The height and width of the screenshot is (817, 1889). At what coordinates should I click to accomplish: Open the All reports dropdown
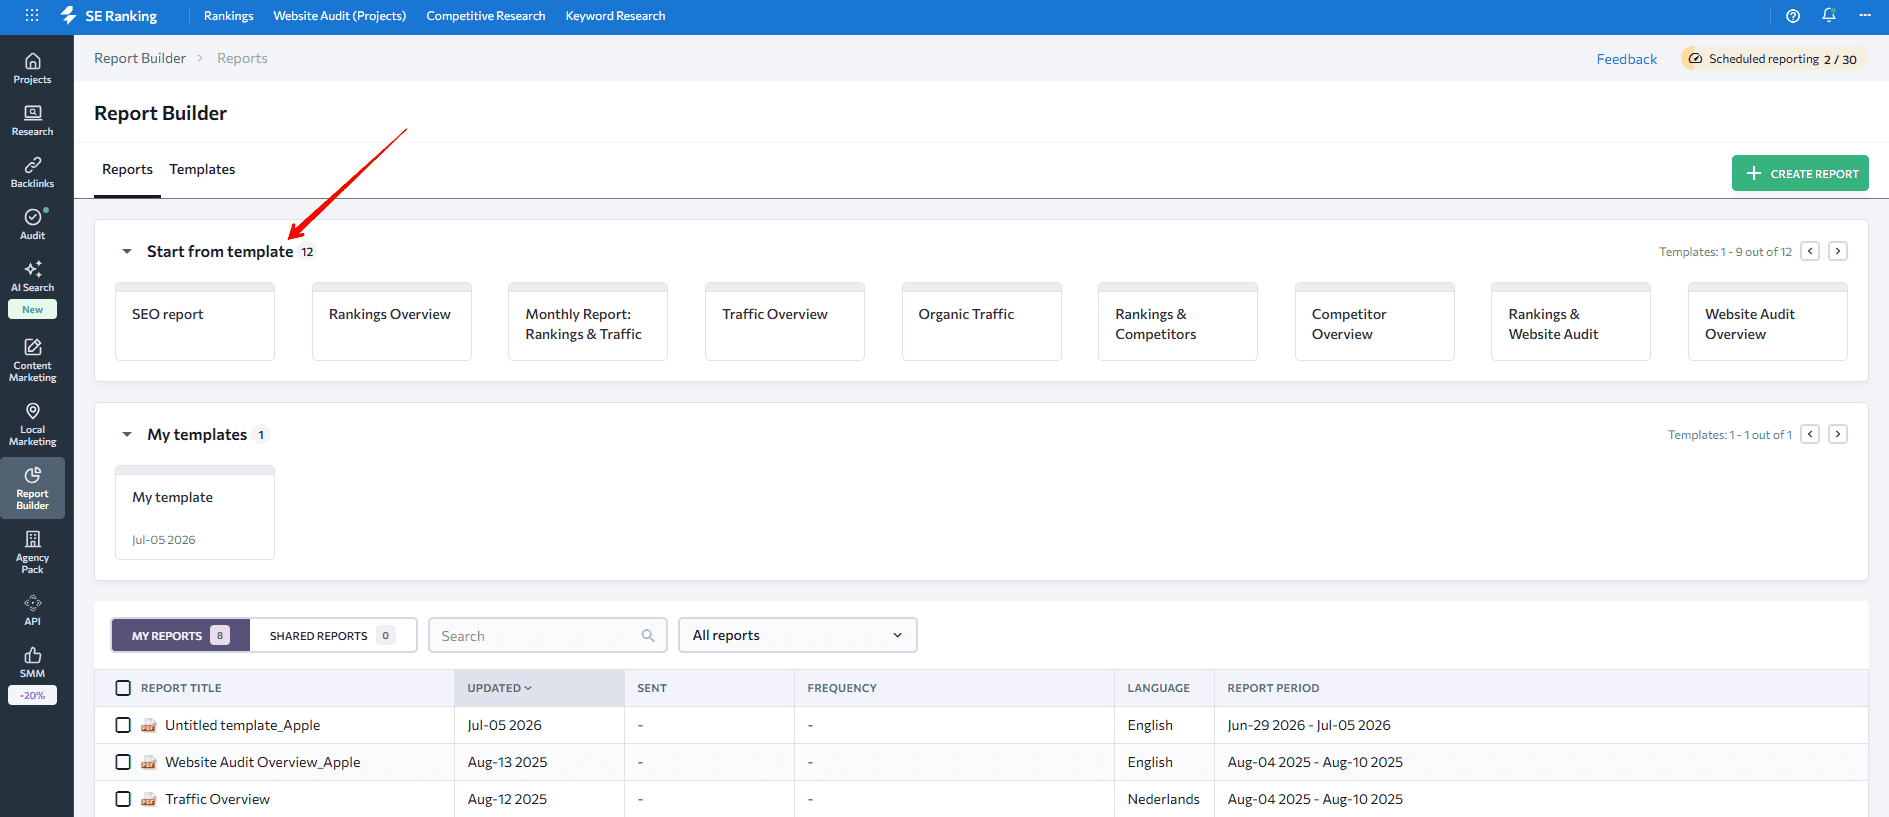tap(798, 635)
